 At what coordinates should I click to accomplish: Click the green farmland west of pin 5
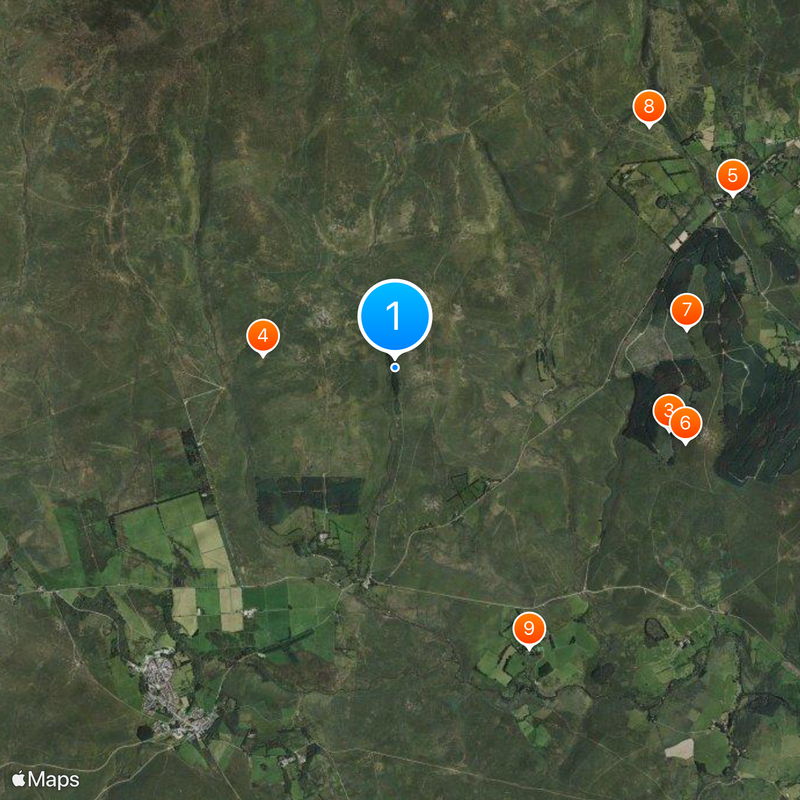click(658, 188)
